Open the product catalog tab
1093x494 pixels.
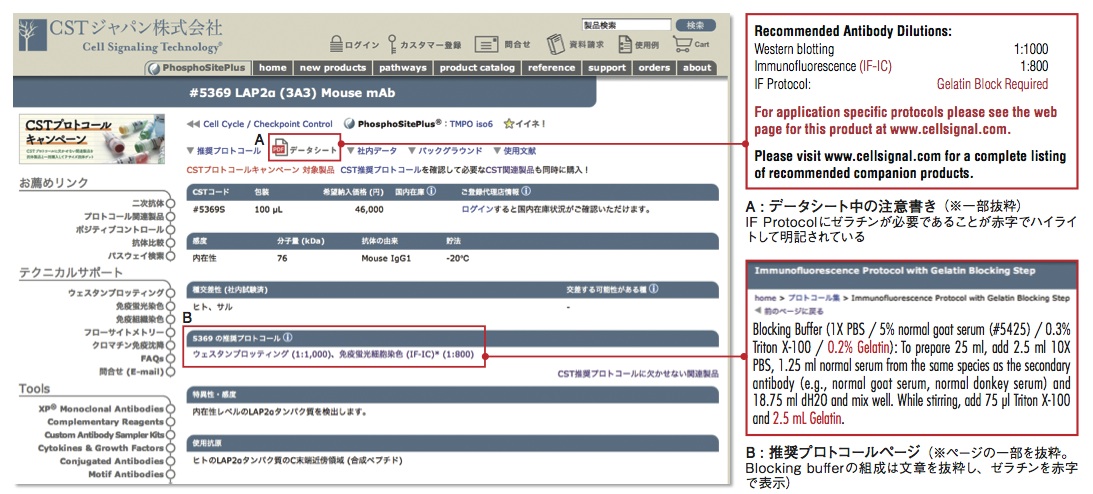(477, 68)
